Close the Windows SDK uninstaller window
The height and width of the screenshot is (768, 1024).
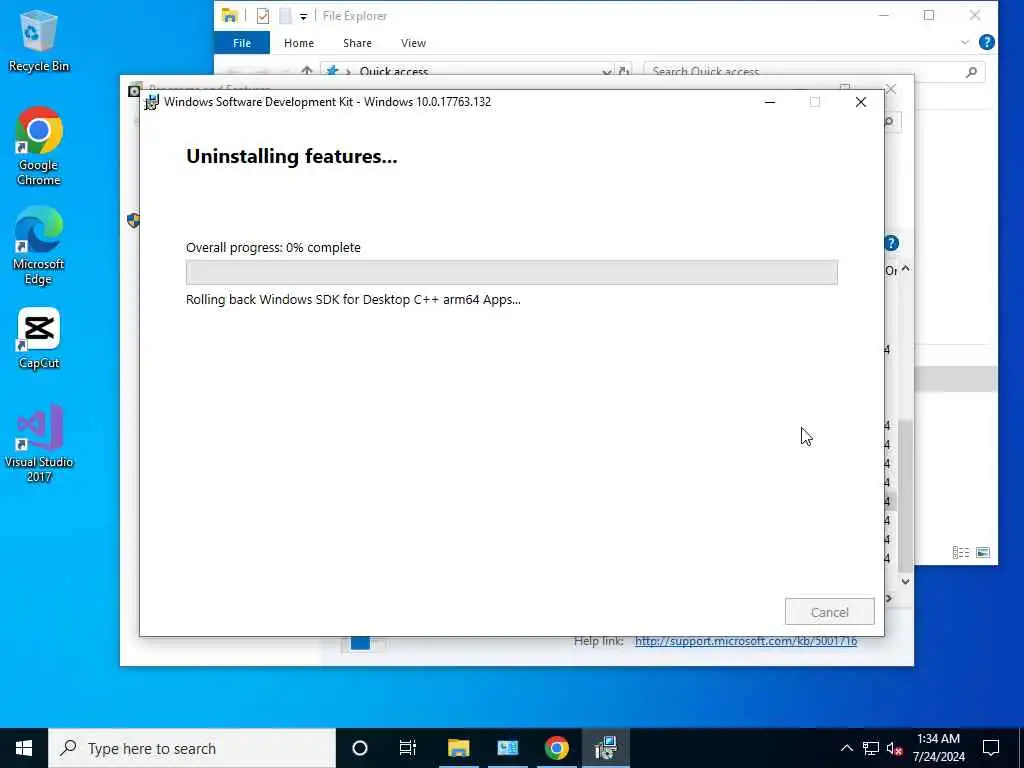coord(861,102)
